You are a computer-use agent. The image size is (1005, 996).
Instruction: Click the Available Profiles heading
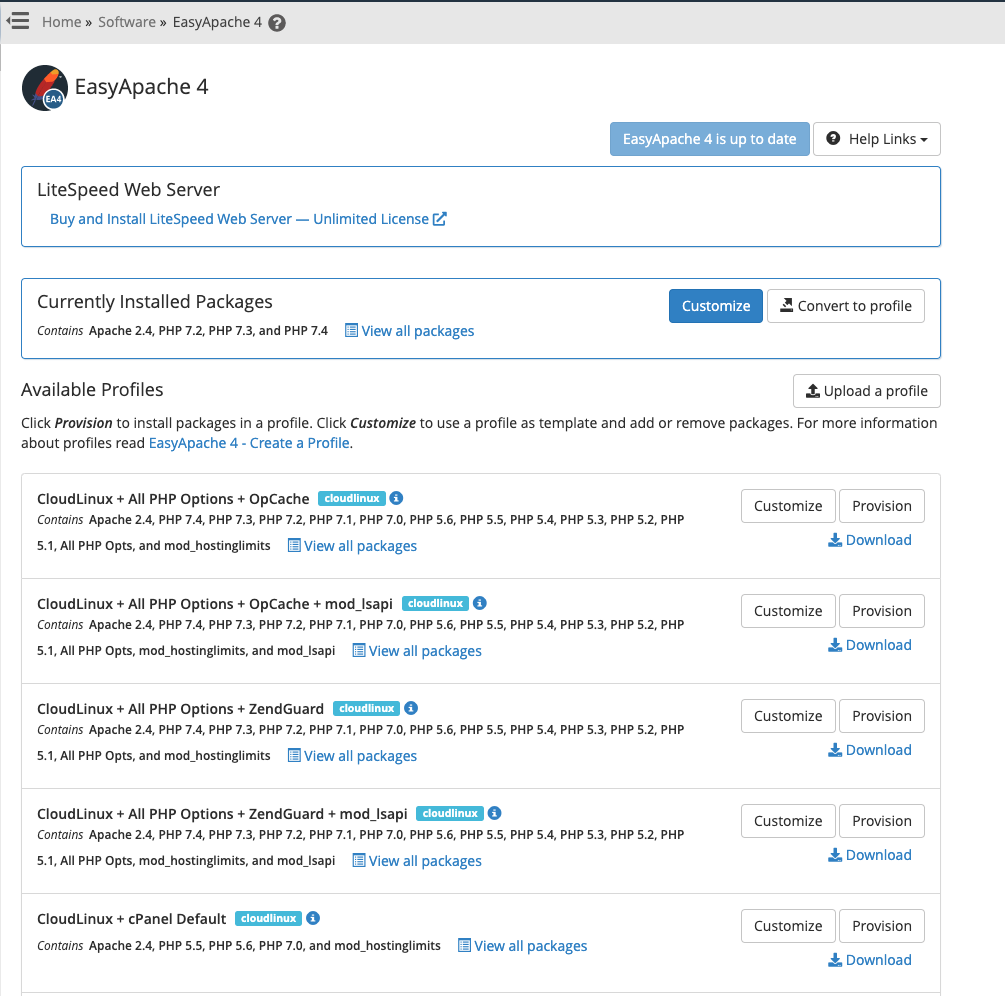pos(92,390)
